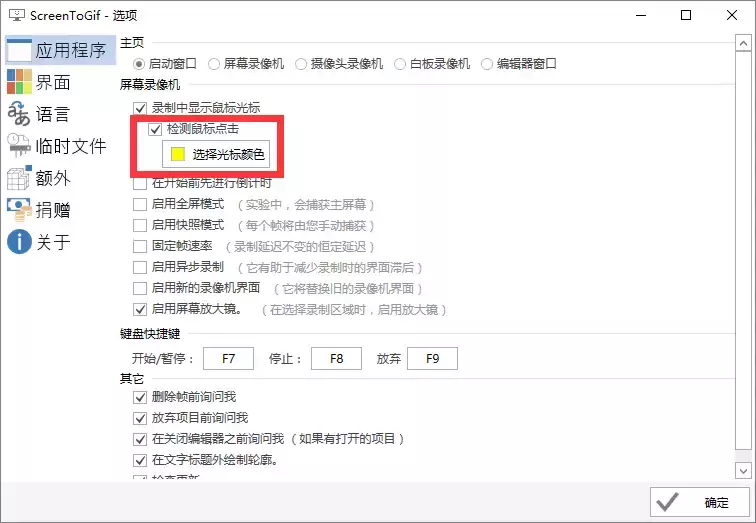The height and width of the screenshot is (523, 756).
Task: Click the scrollbar down arrow
Action: point(743,470)
